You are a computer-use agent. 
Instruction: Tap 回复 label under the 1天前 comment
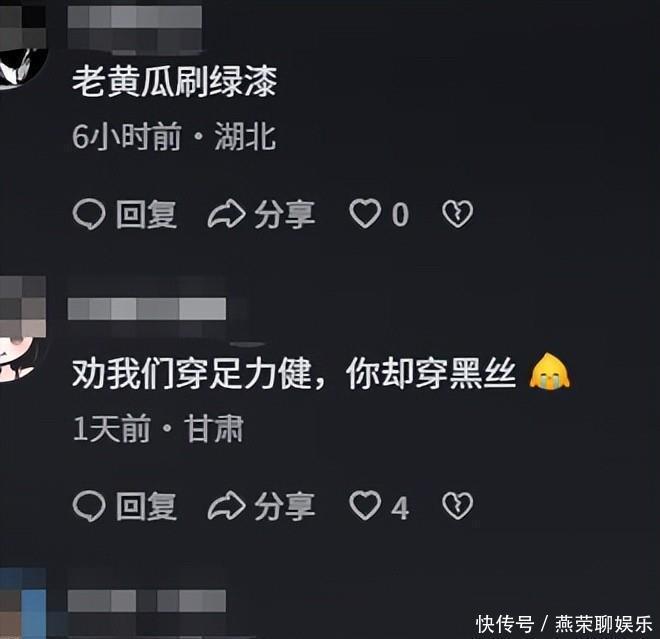coord(146,506)
